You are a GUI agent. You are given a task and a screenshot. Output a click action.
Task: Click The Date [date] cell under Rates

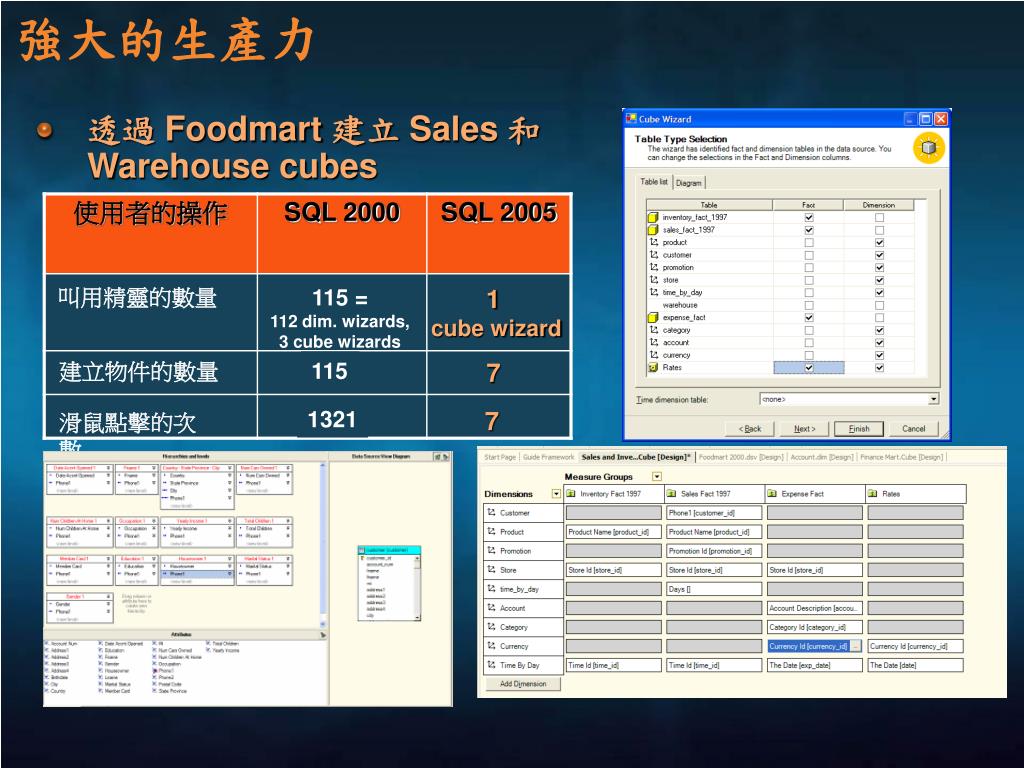[916, 665]
